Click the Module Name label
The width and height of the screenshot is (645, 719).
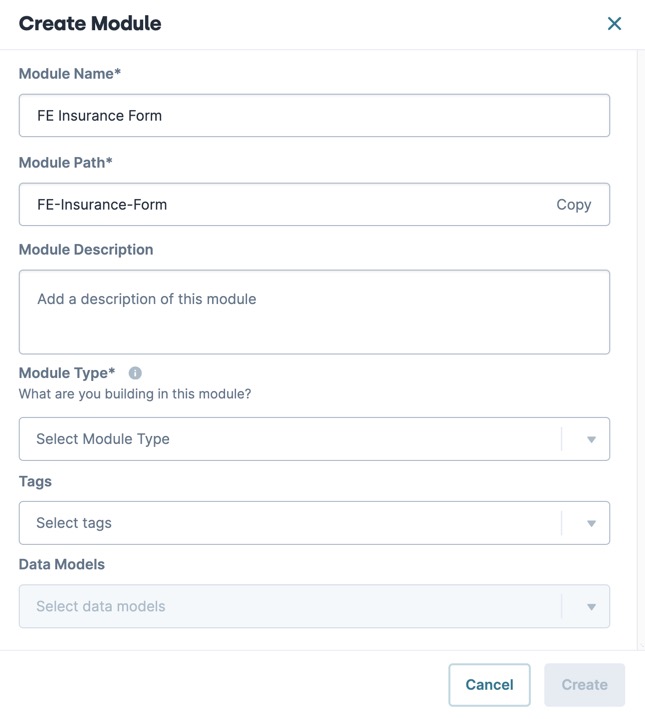70,73
